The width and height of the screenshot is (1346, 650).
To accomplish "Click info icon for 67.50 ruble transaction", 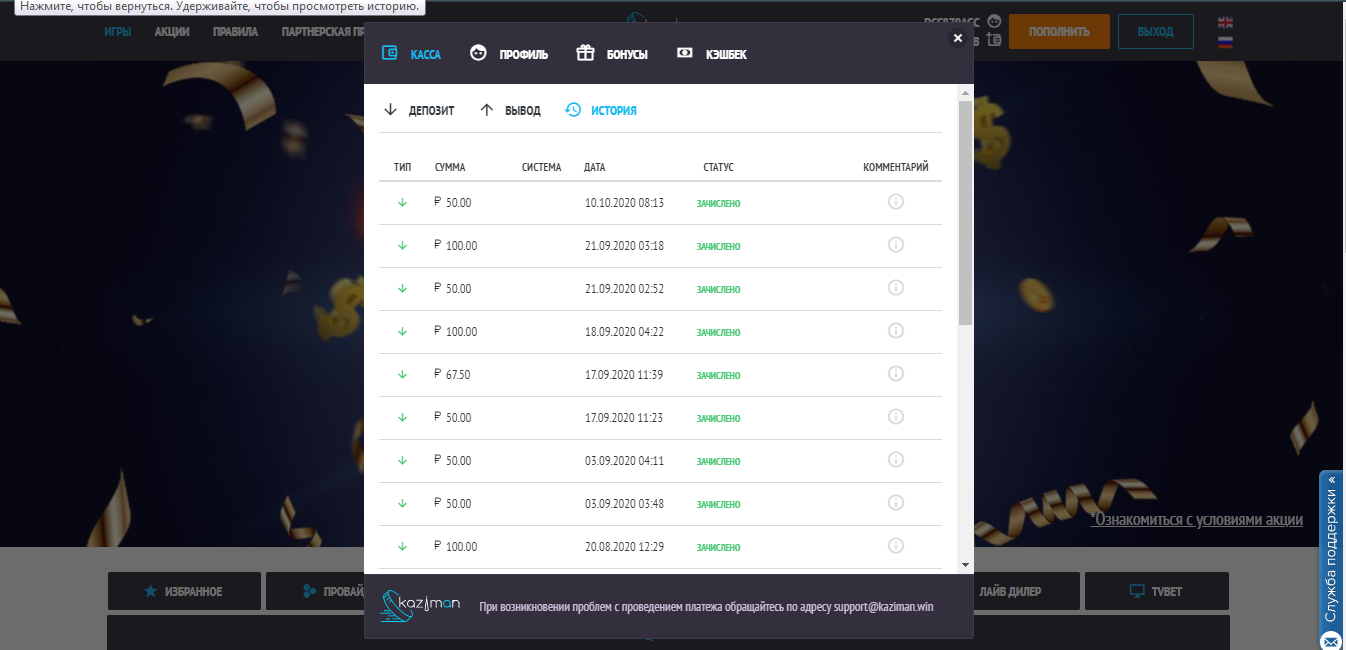I will point(896,374).
